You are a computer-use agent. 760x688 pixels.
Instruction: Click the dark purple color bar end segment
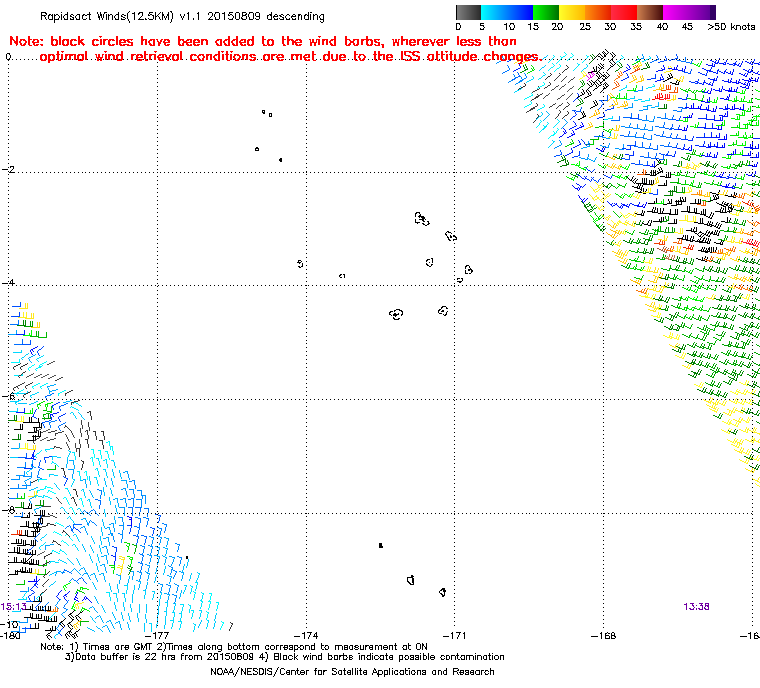(x=713, y=12)
